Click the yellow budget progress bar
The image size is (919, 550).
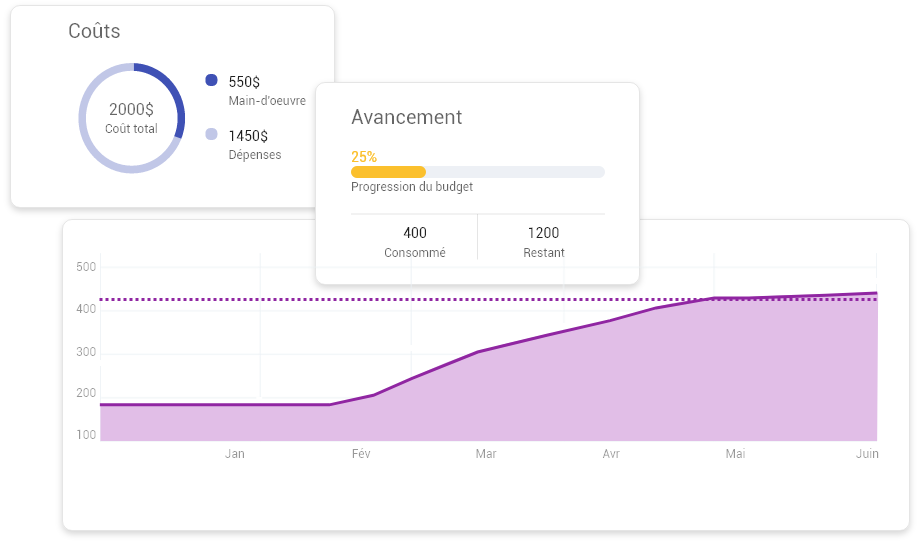pos(388,172)
